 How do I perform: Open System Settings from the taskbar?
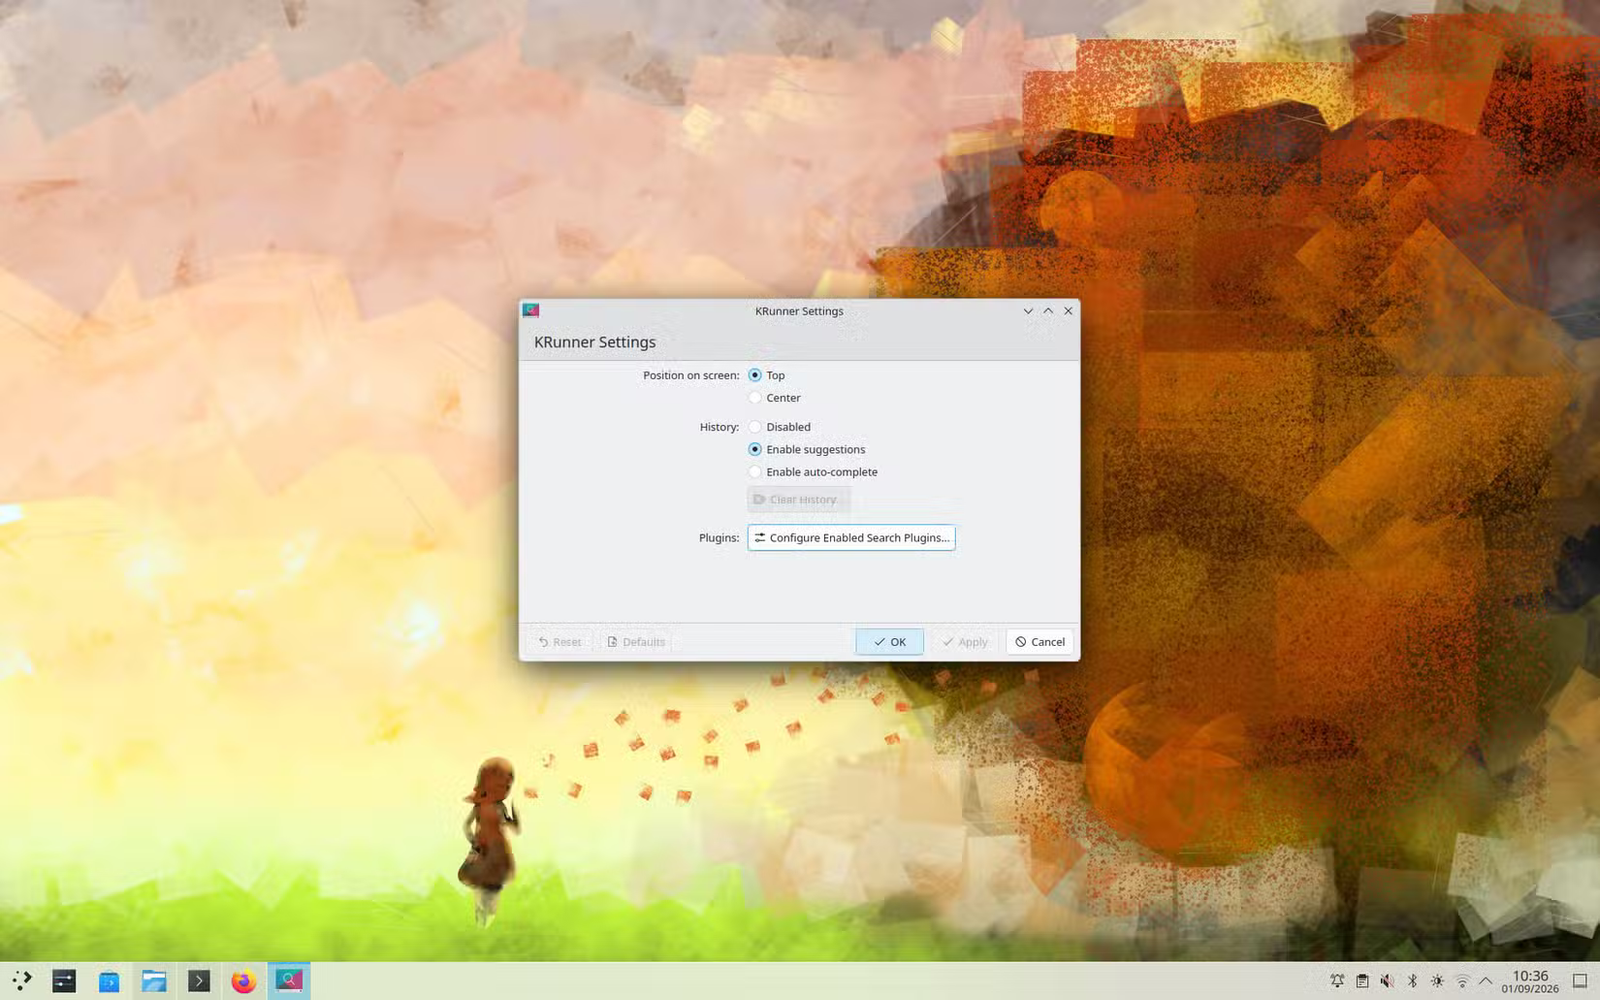pyautogui.click(x=64, y=981)
